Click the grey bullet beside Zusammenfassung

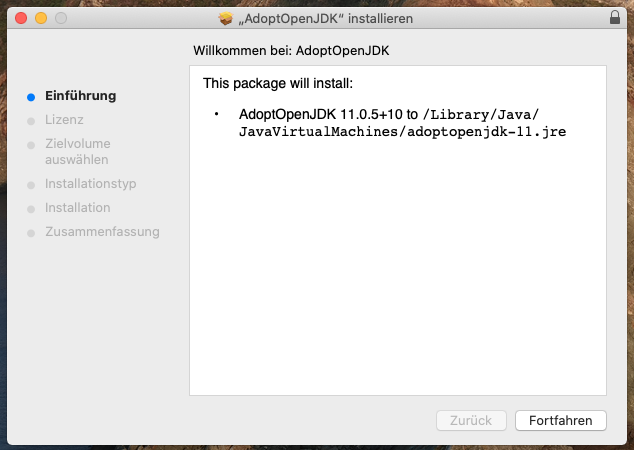(32, 232)
